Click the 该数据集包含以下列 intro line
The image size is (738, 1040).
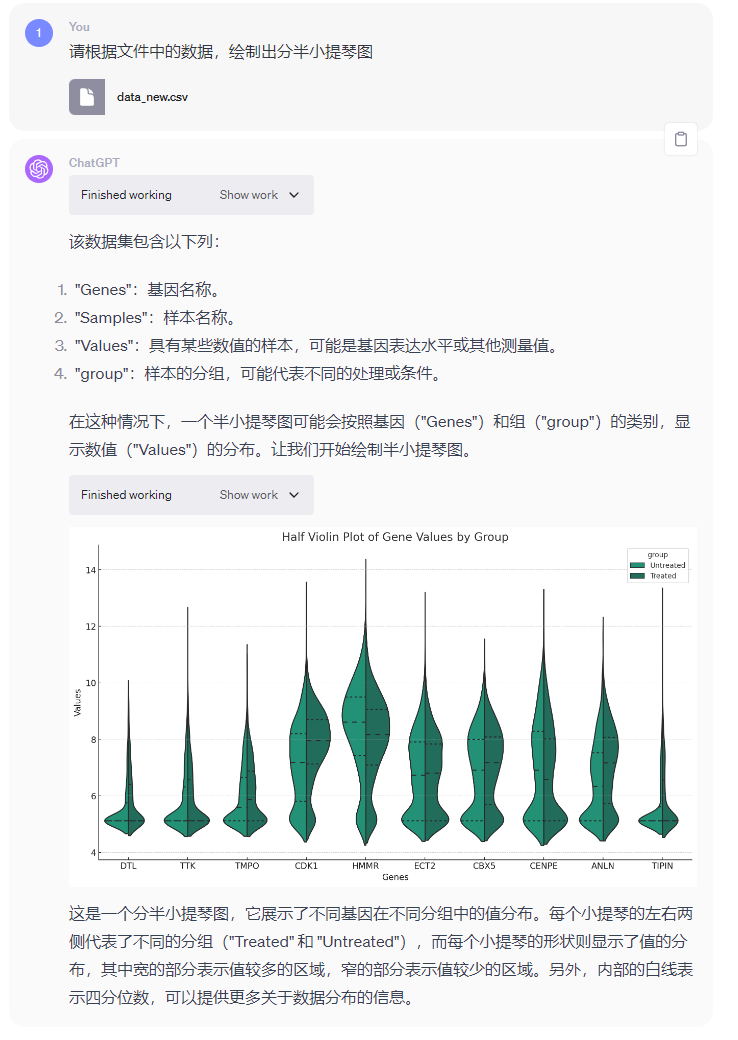tap(144, 241)
